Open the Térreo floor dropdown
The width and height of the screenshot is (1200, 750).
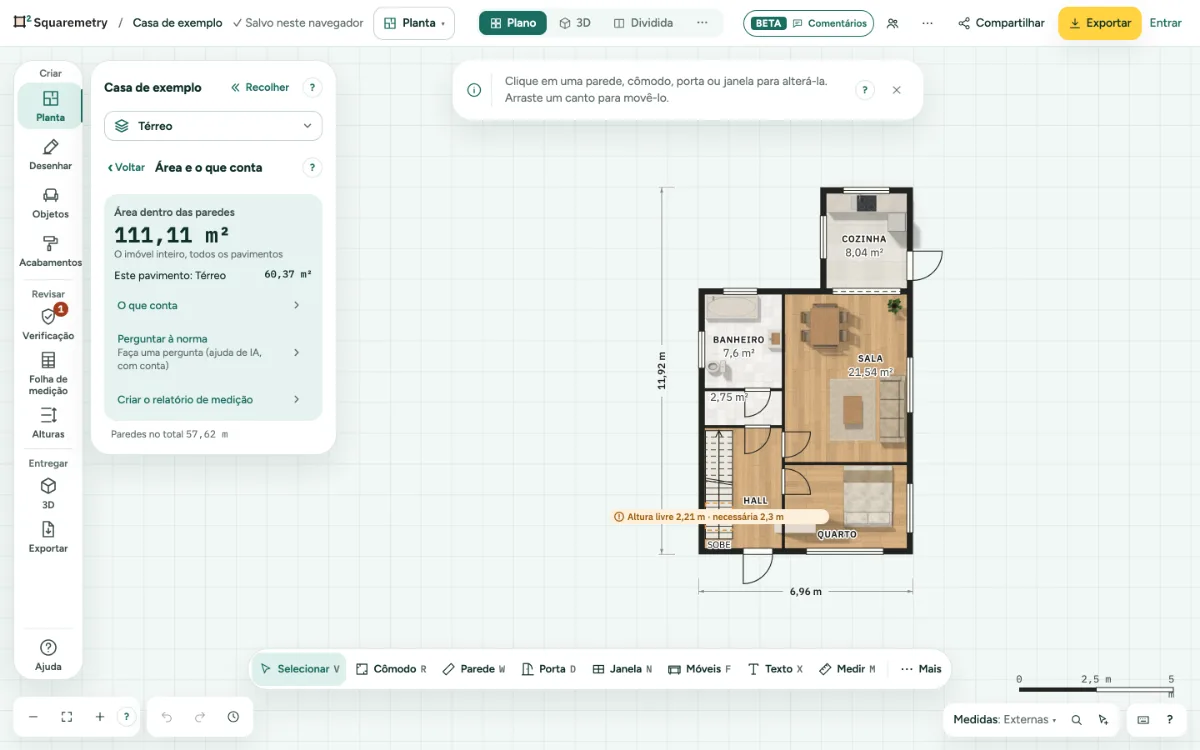click(213, 126)
